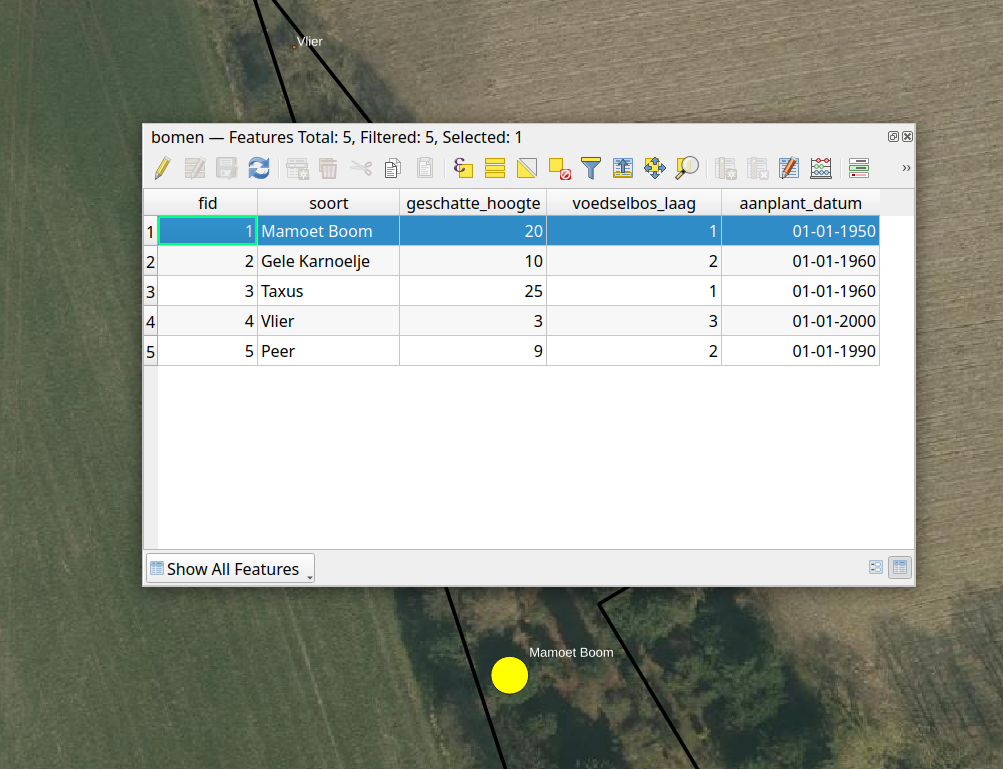Click the Deselect all features icon

pyautogui.click(x=559, y=168)
